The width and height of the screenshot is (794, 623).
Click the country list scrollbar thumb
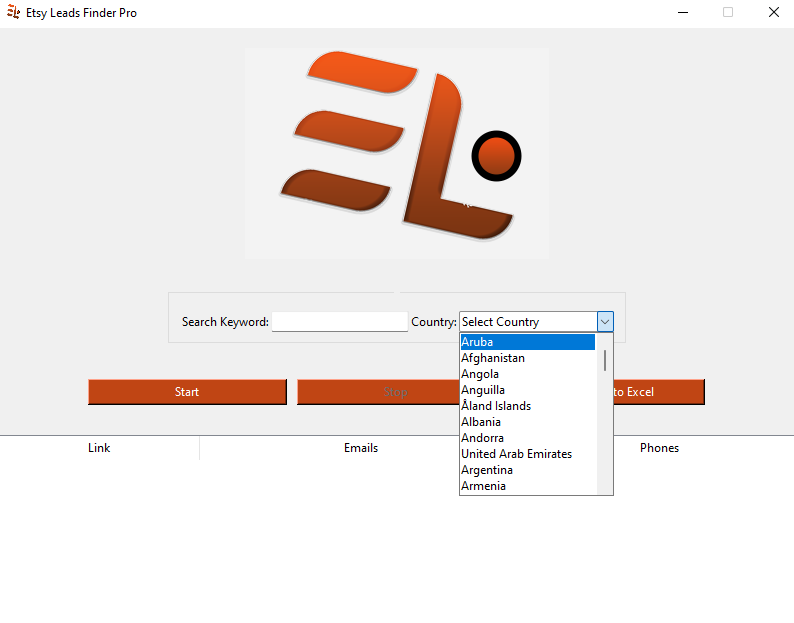(605, 361)
